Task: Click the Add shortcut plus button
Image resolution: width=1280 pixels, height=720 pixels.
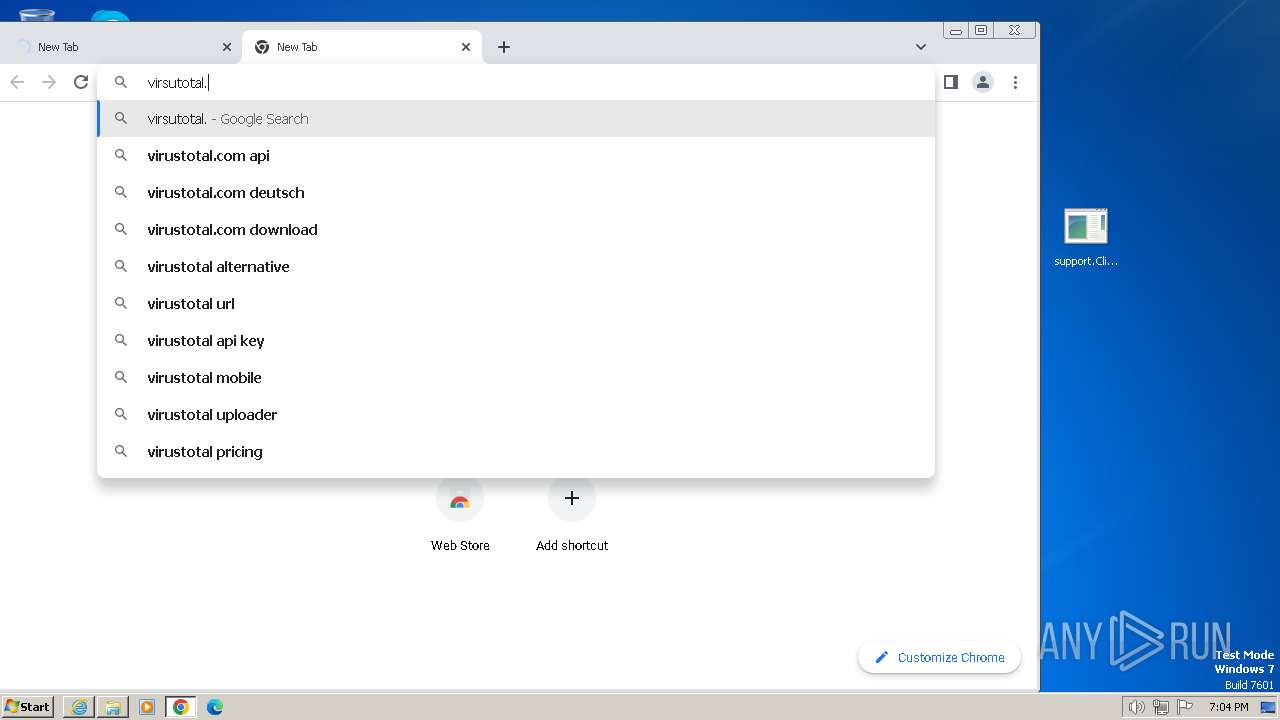Action: (572, 498)
